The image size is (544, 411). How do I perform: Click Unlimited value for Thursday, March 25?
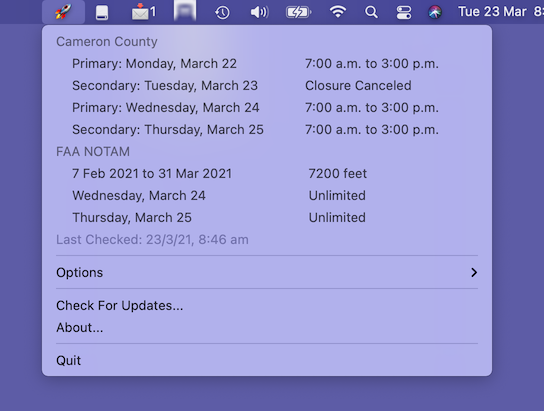tap(337, 217)
